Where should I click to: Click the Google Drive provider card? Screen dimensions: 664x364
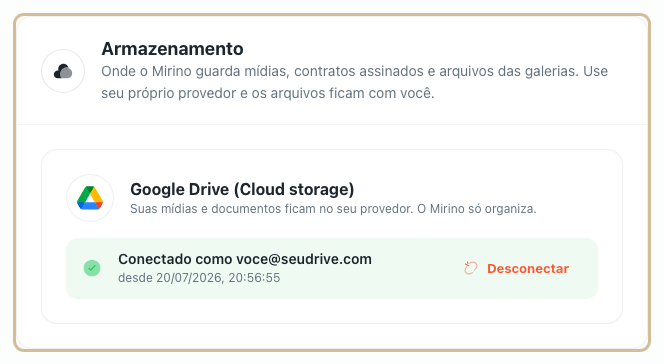(x=332, y=237)
